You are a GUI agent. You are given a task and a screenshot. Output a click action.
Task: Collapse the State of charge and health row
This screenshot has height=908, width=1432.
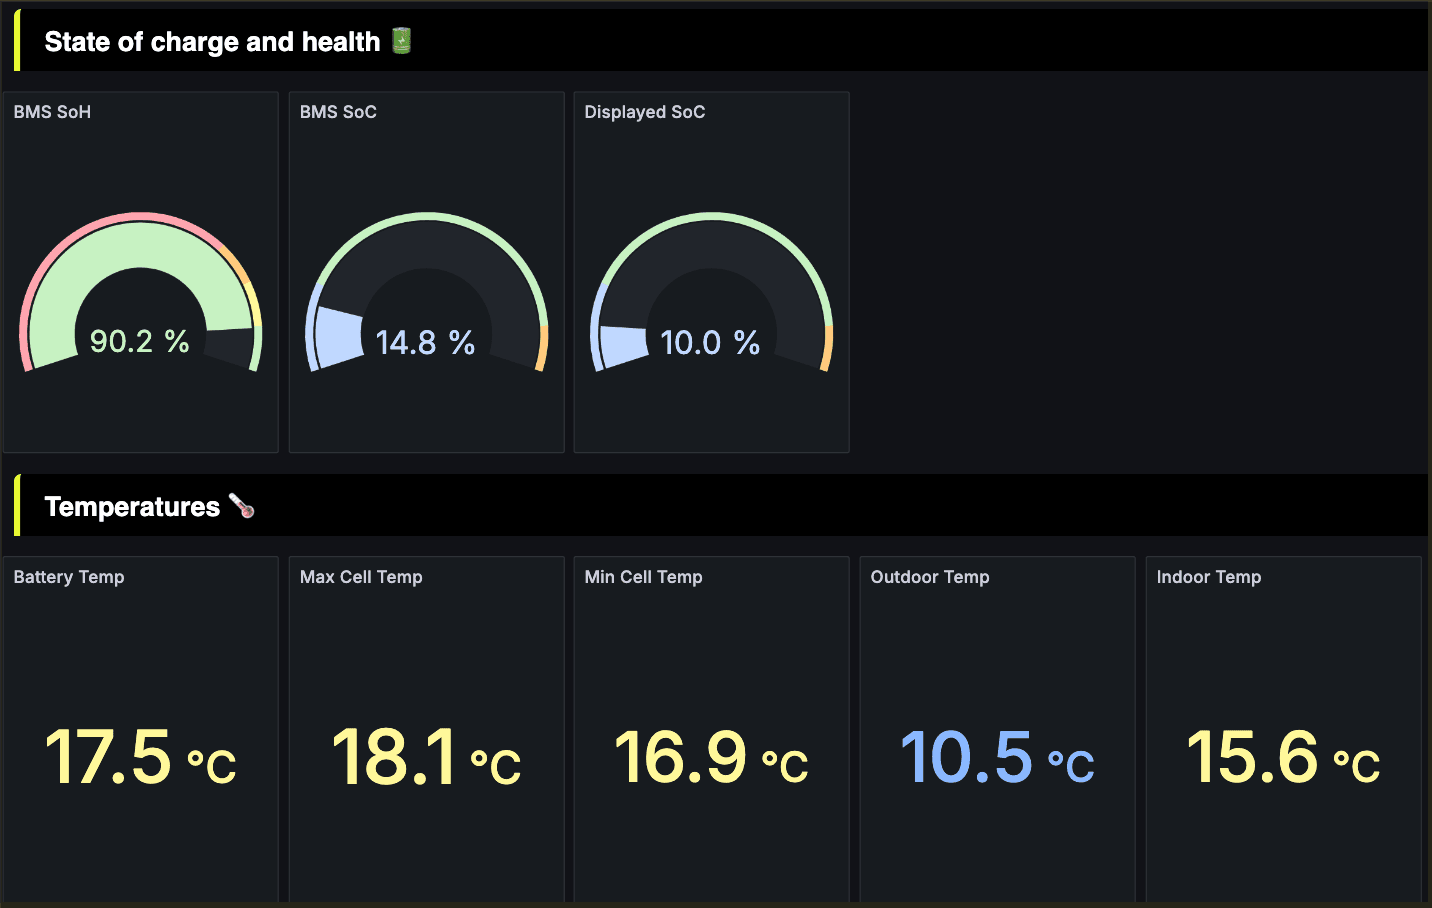click(x=212, y=42)
